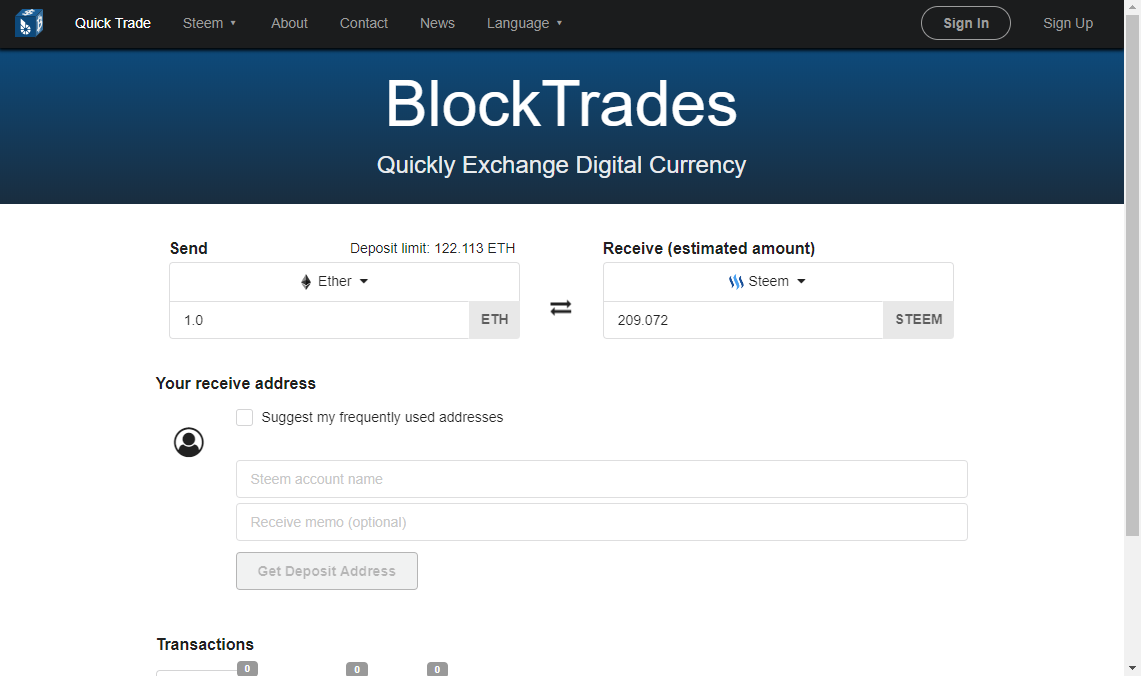This screenshot has height=676, width=1141.
Task: Click the scrollbar down arrow
Action: [1132, 667]
